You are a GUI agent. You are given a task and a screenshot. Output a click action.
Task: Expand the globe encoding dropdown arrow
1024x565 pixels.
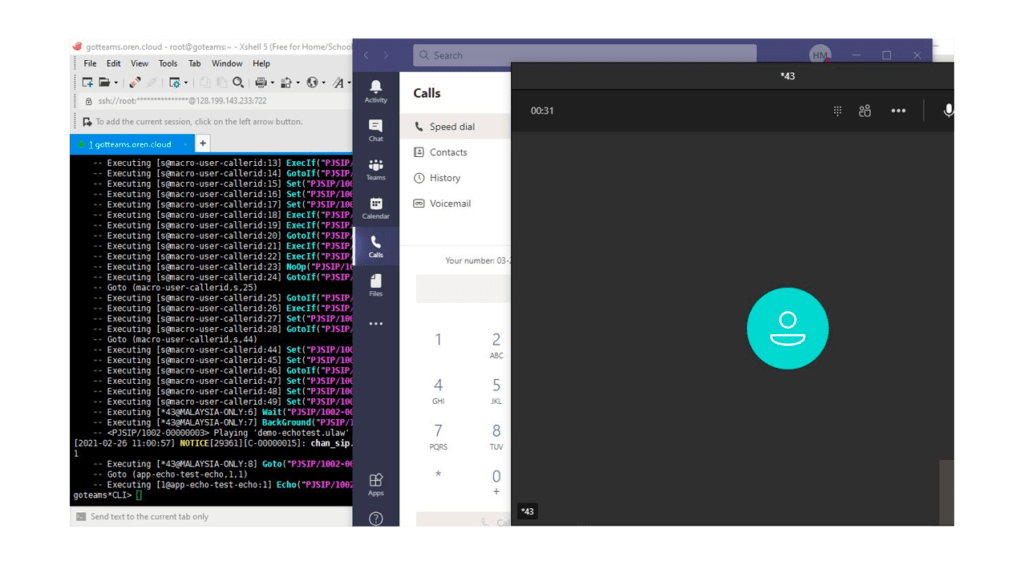(x=323, y=83)
